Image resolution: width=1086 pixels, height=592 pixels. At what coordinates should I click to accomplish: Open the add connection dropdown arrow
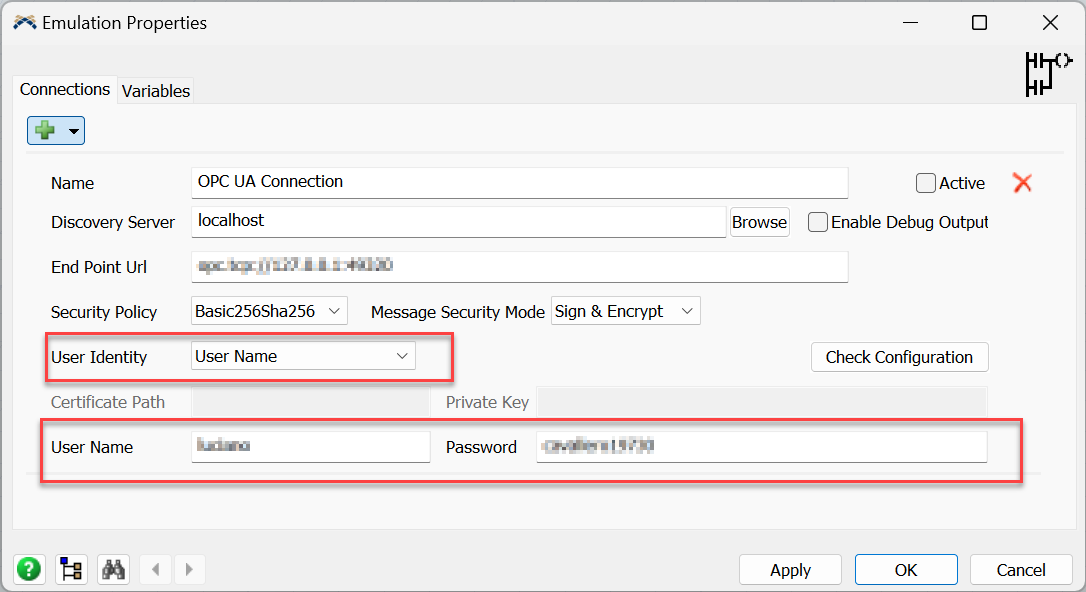pyautogui.click(x=73, y=132)
